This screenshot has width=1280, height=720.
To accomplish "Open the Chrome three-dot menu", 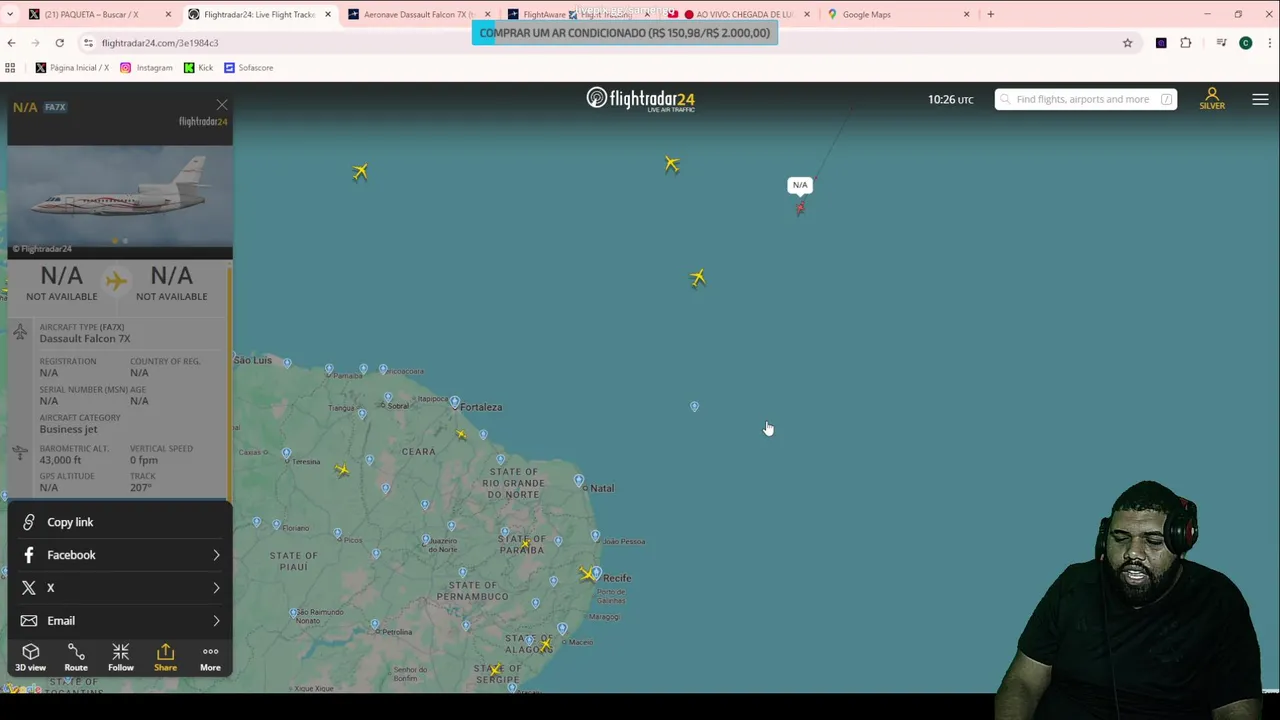I will (x=1270, y=43).
